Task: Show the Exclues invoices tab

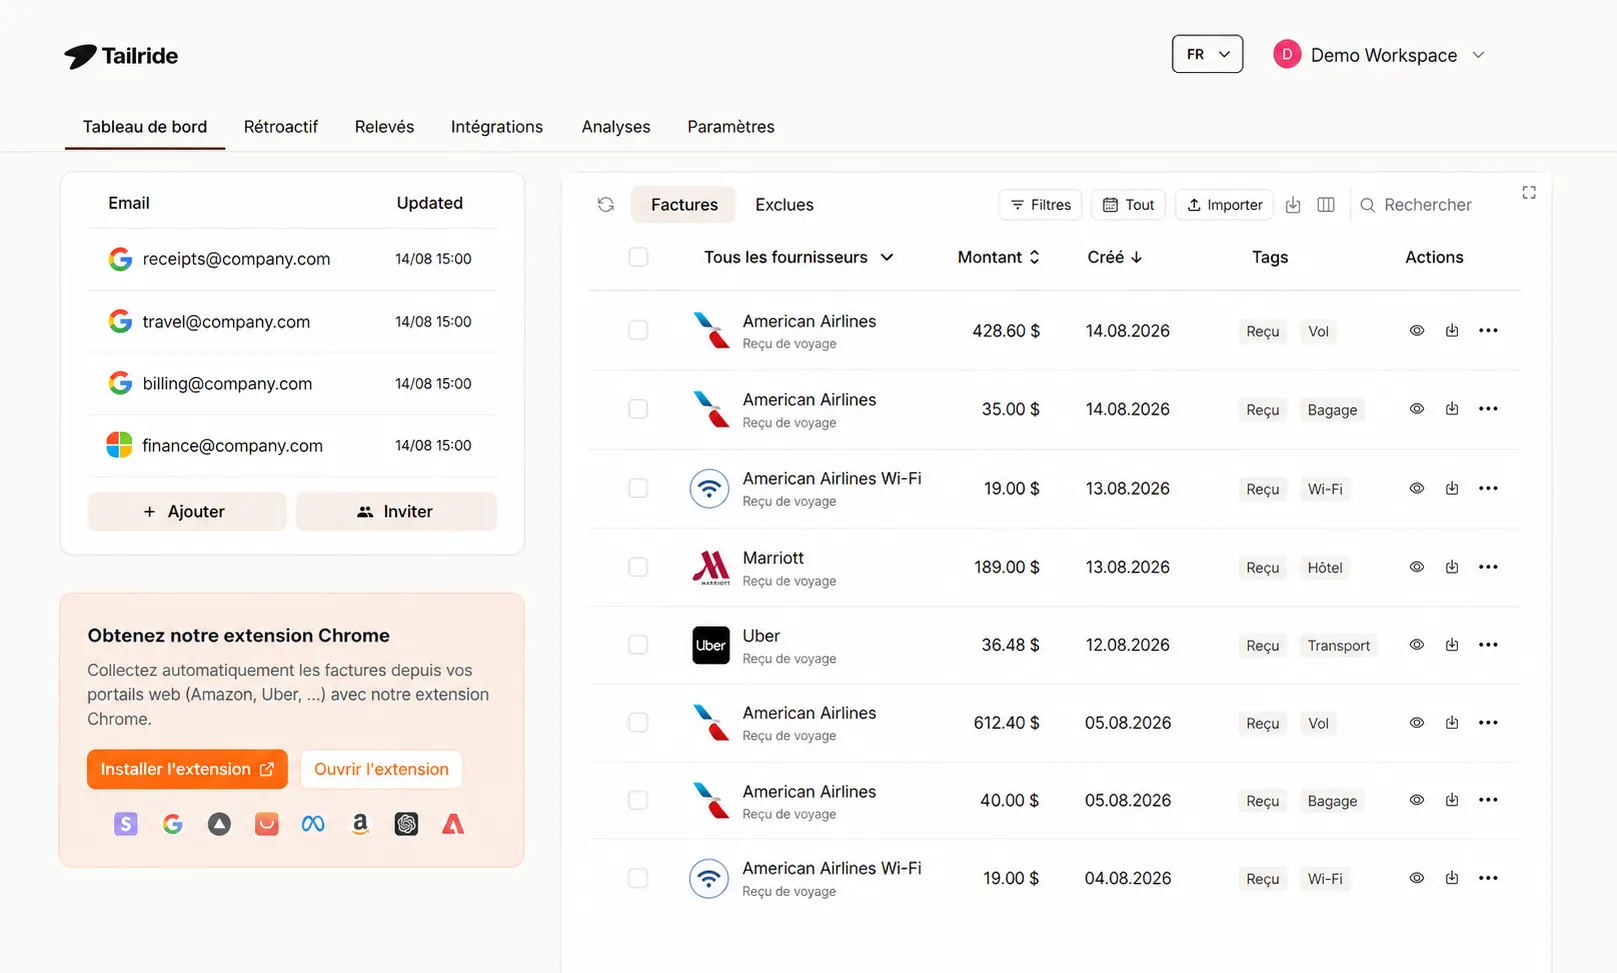Action: [784, 204]
